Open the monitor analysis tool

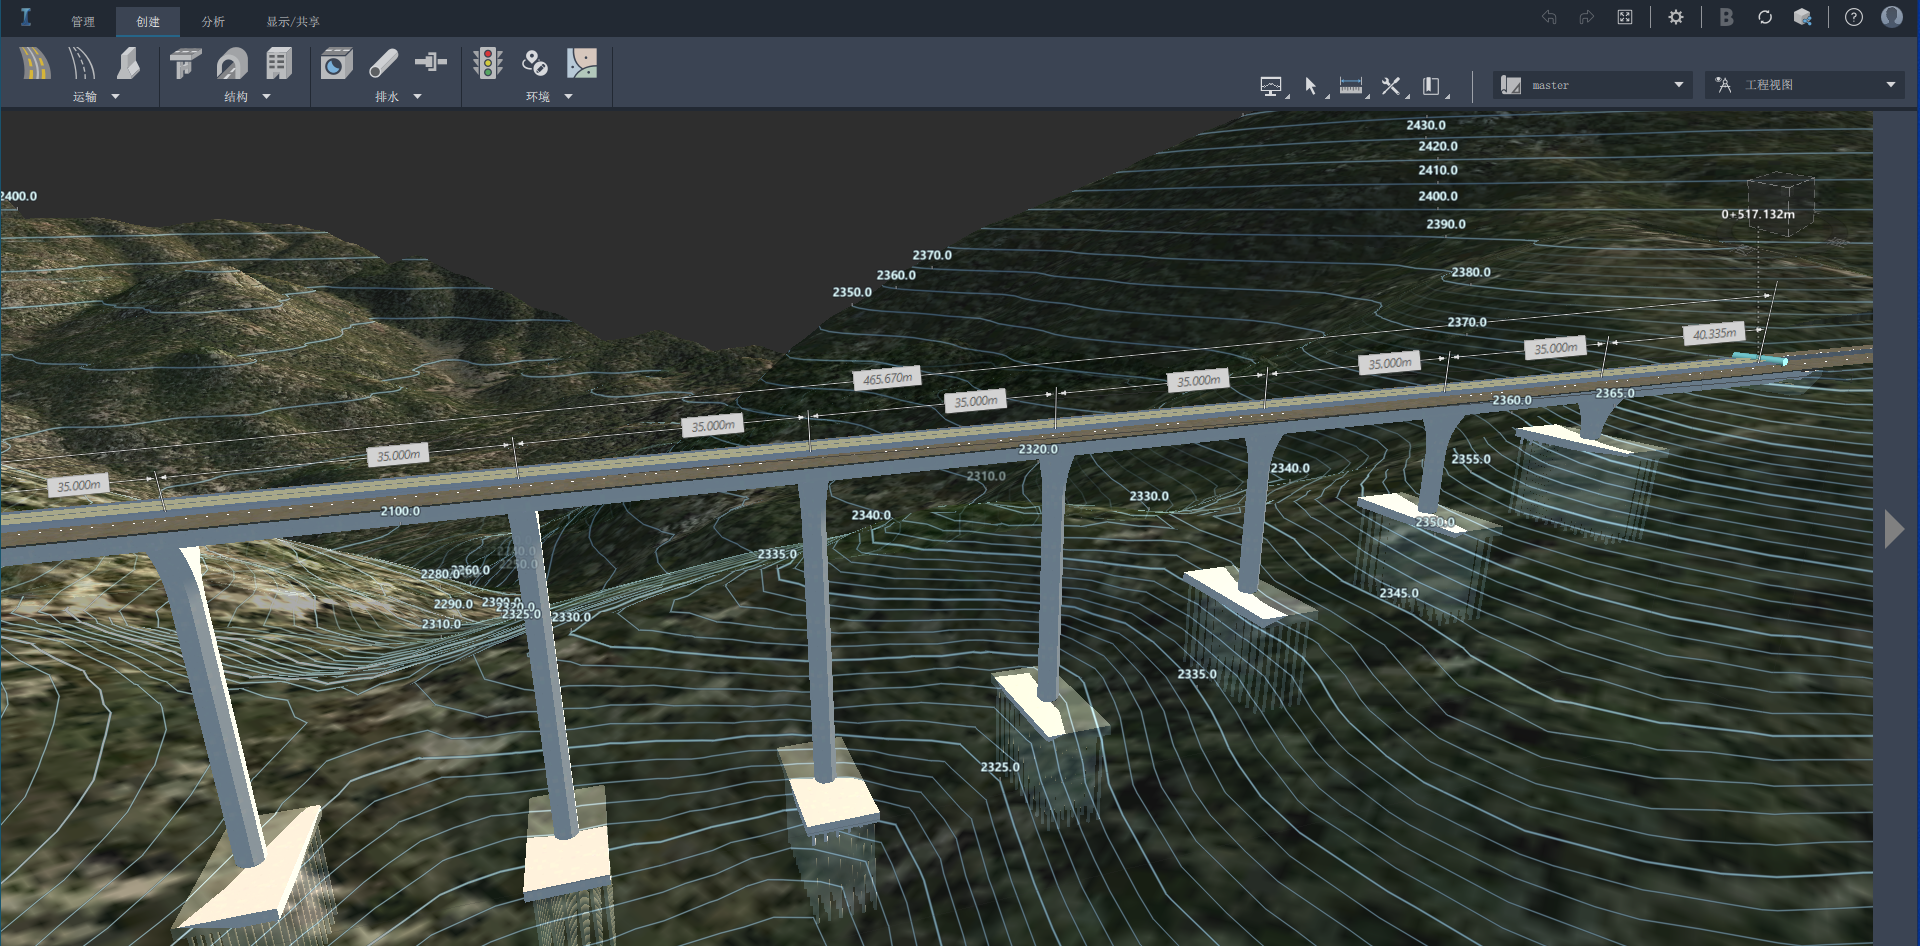pos(1271,86)
